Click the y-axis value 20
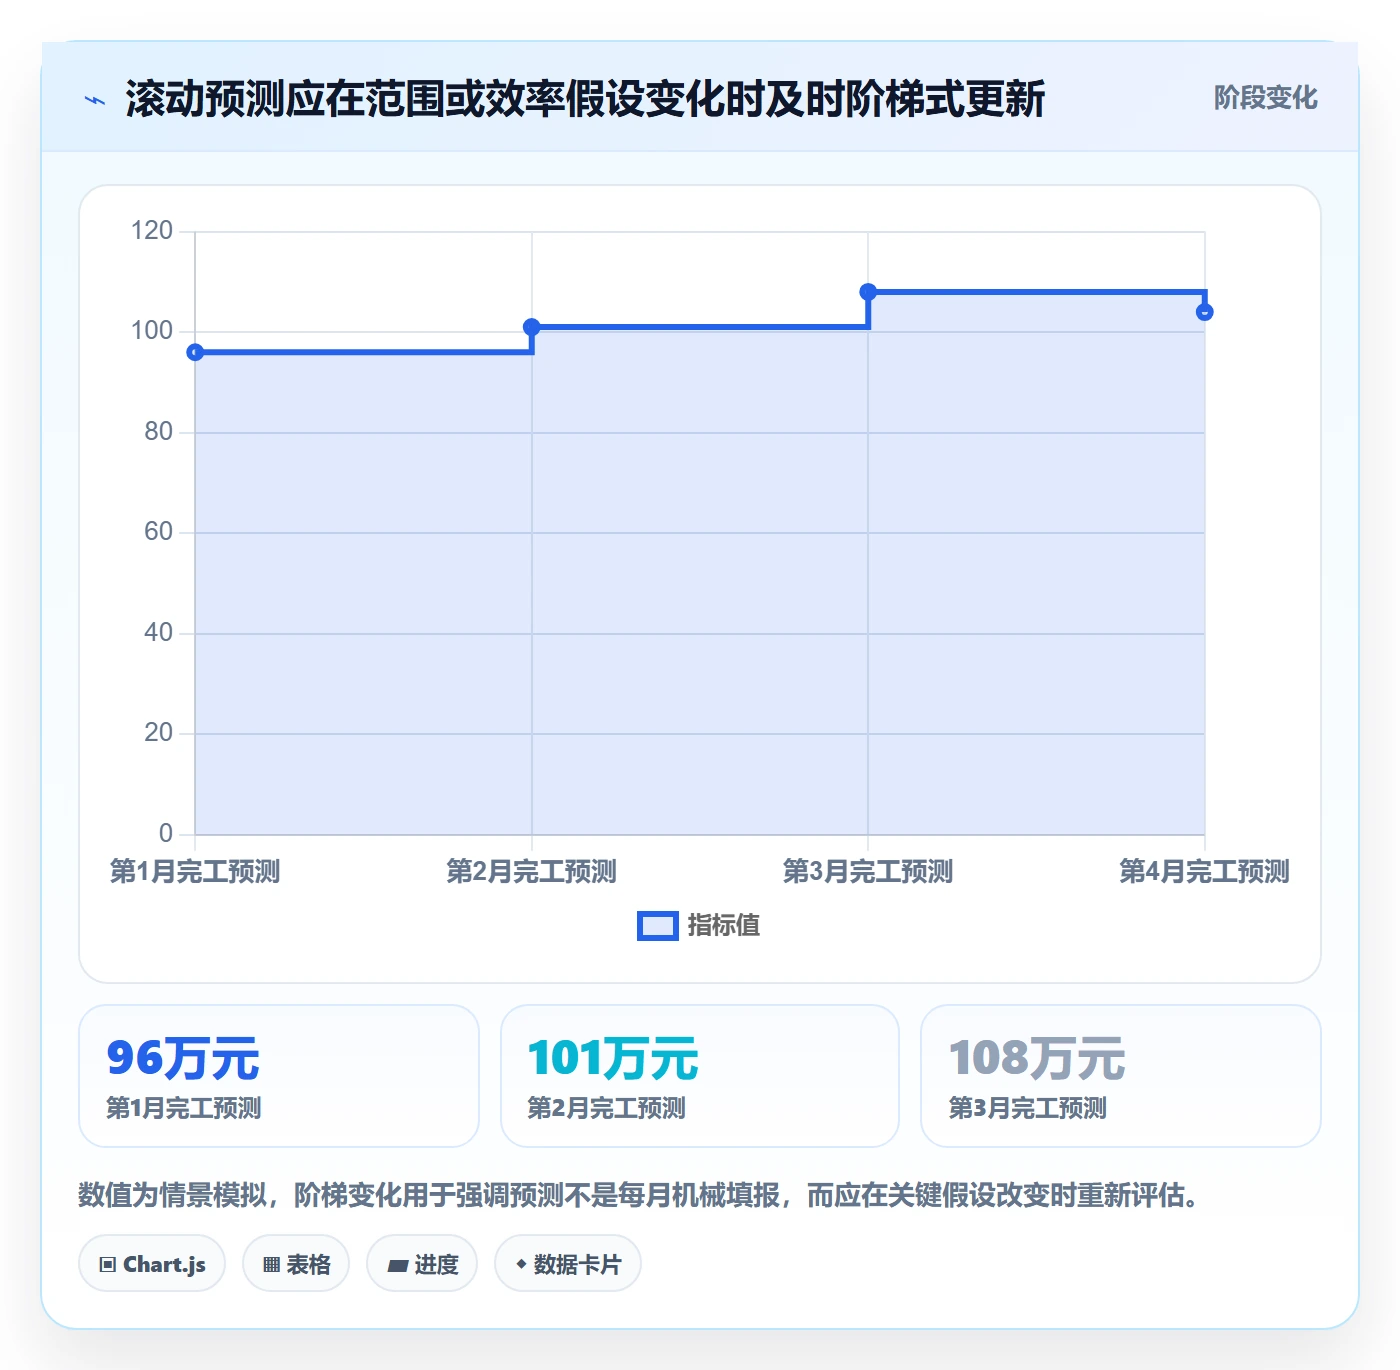 [159, 733]
